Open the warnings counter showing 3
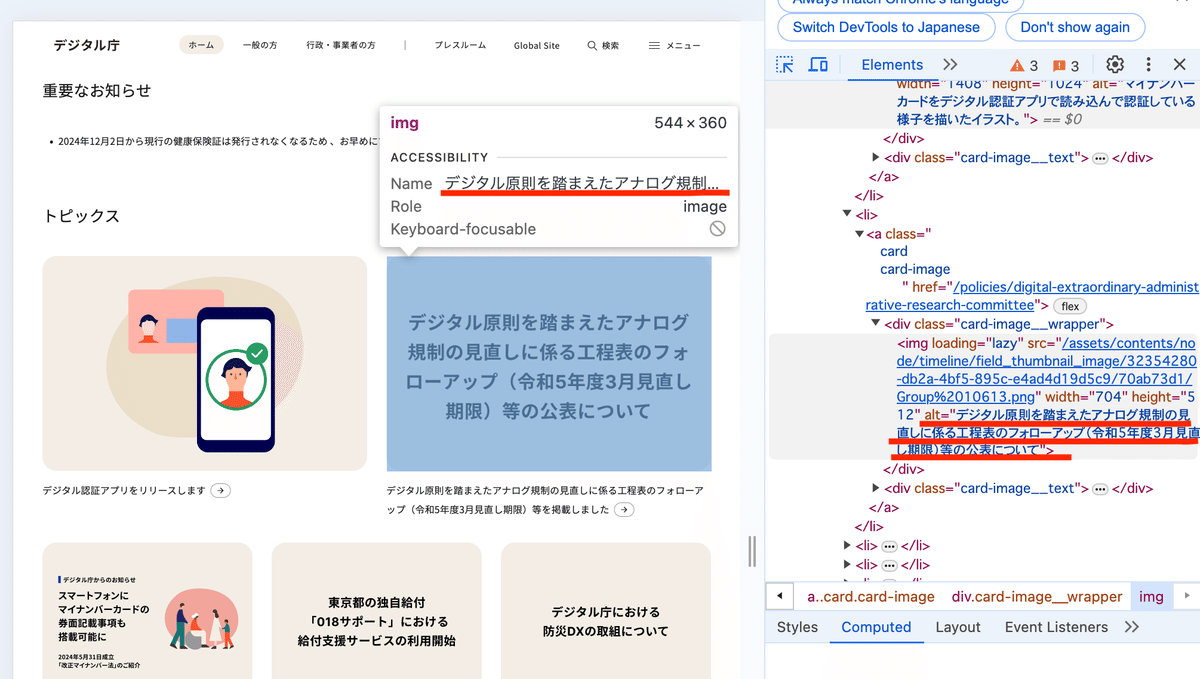This screenshot has width=1200, height=679. (1024, 66)
